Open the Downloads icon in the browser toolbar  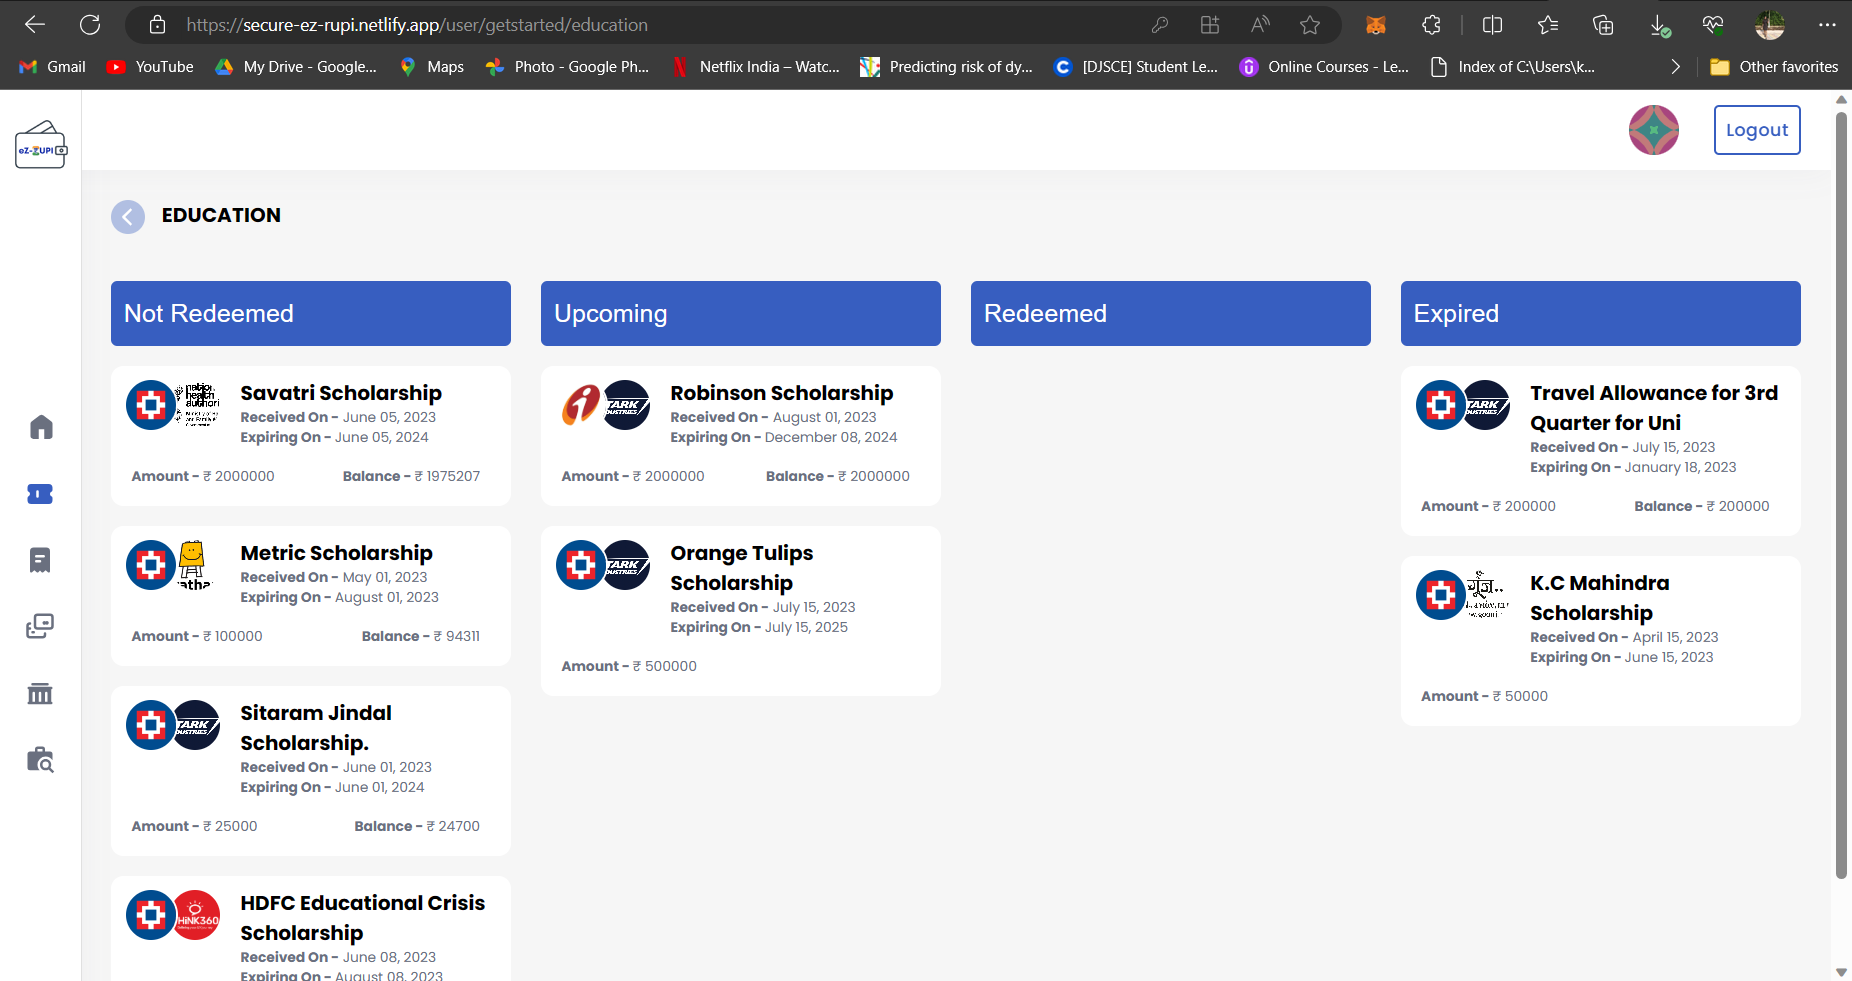point(1661,24)
